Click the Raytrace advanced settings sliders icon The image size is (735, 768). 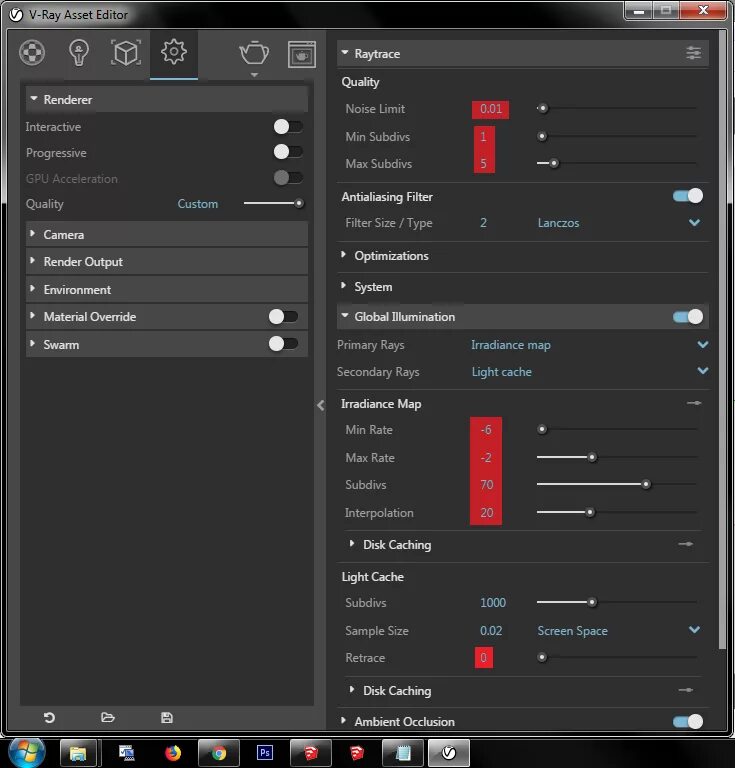coord(693,53)
